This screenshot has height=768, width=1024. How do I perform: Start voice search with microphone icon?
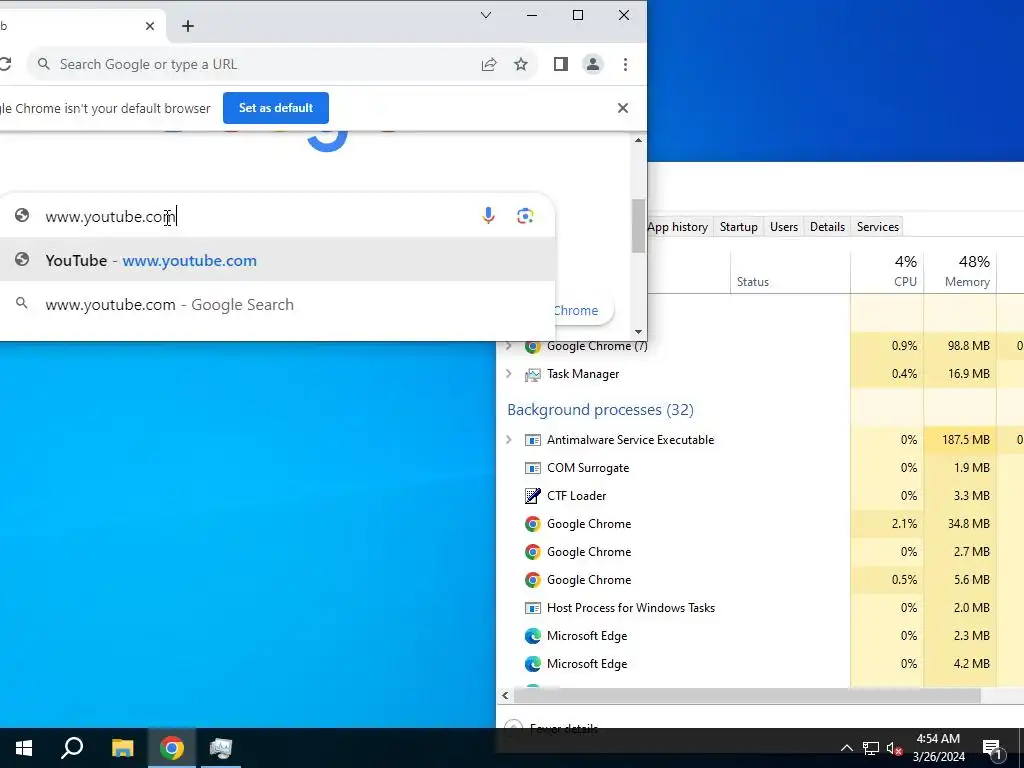click(488, 216)
